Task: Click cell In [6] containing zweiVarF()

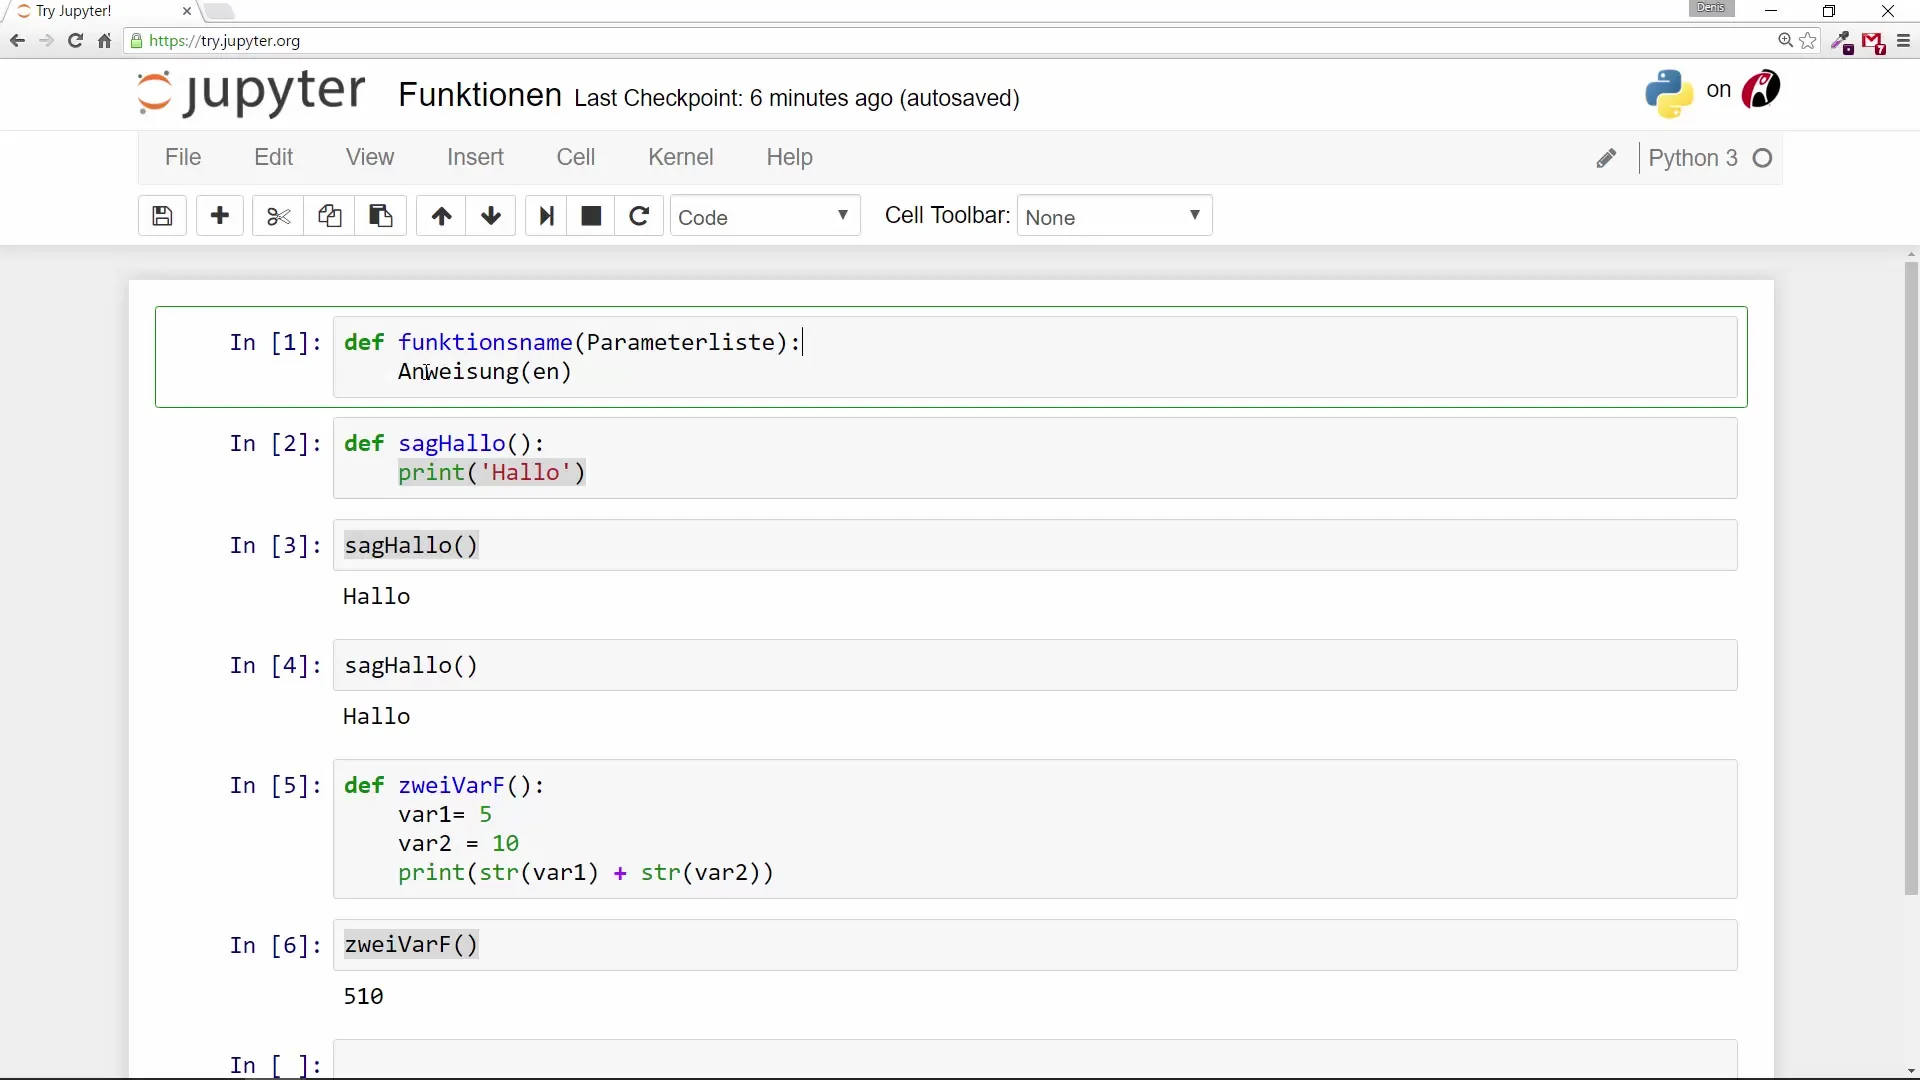Action: pyautogui.click(x=1035, y=945)
